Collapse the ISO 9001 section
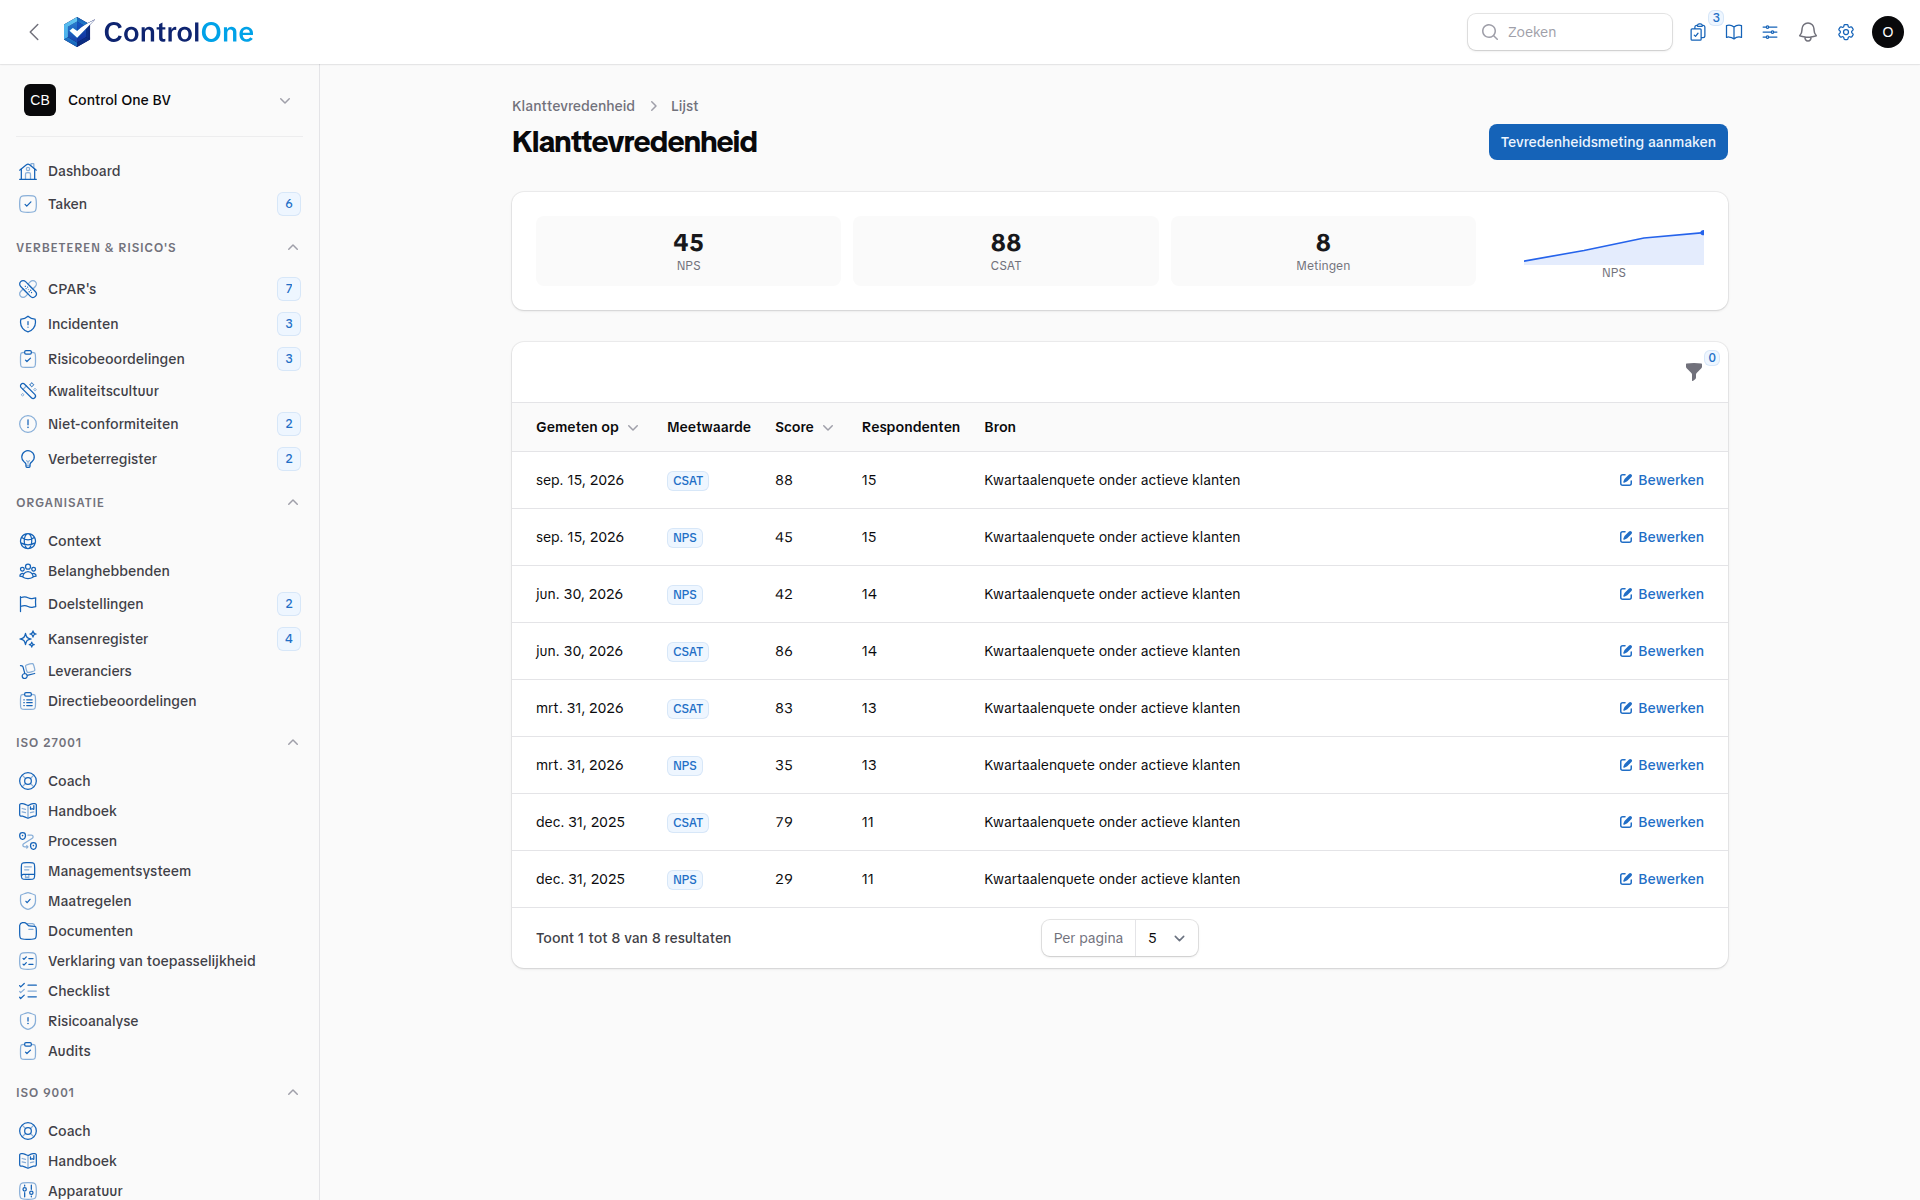This screenshot has height=1200, width=1920. [x=293, y=1093]
